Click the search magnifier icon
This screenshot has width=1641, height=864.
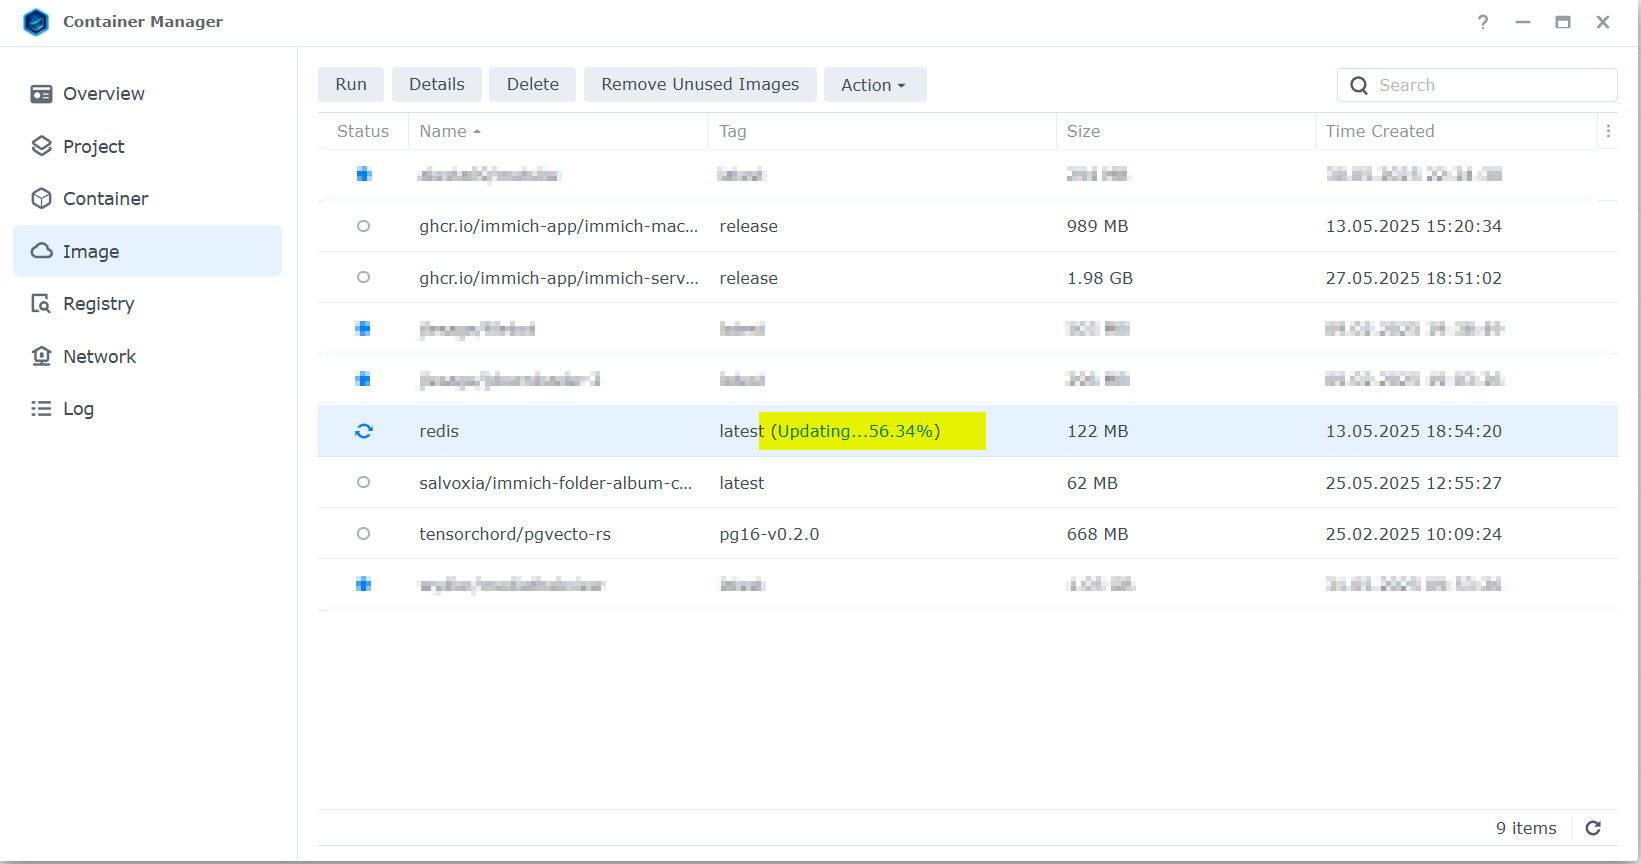click(x=1359, y=85)
